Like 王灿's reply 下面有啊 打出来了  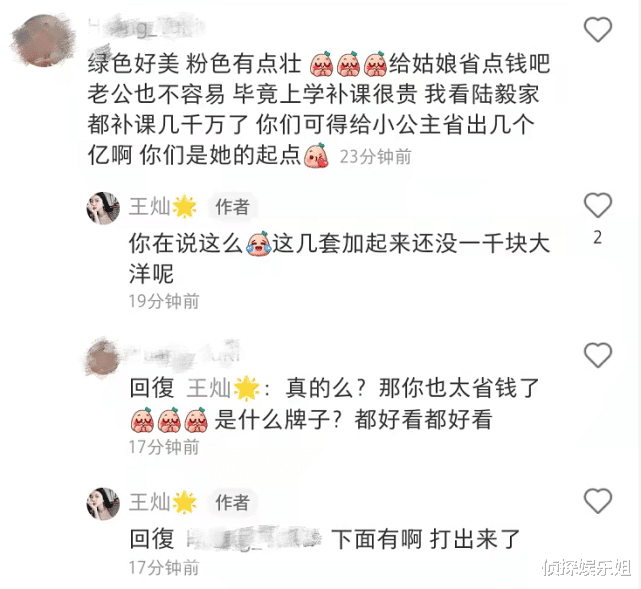pyautogui.click(x=598, y=500)
